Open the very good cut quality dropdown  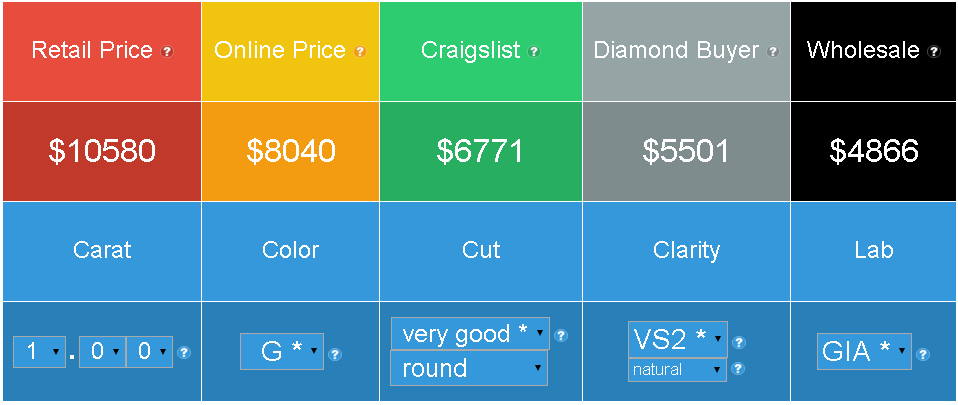click(469, 334)
